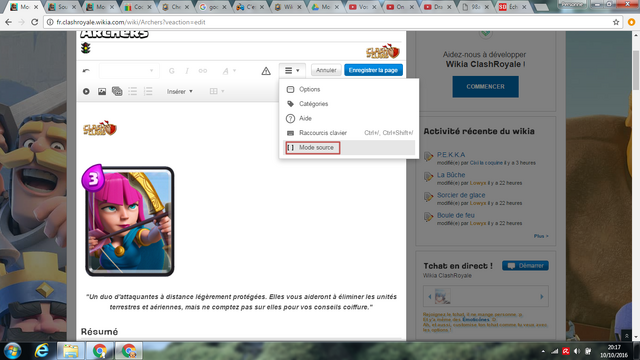Click the insert link chain icon
Screen dimensions: 640x360
[203, 71]
